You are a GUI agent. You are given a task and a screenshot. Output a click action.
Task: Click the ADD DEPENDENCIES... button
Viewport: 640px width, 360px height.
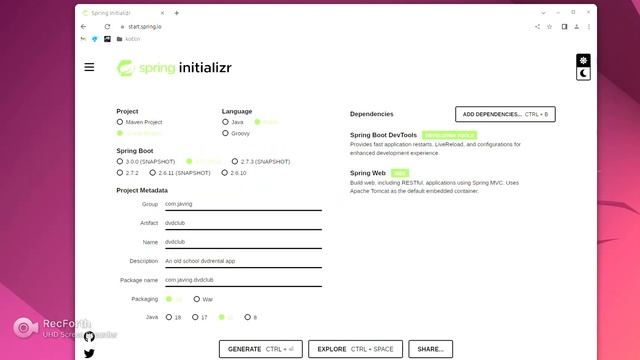(505, 114)
